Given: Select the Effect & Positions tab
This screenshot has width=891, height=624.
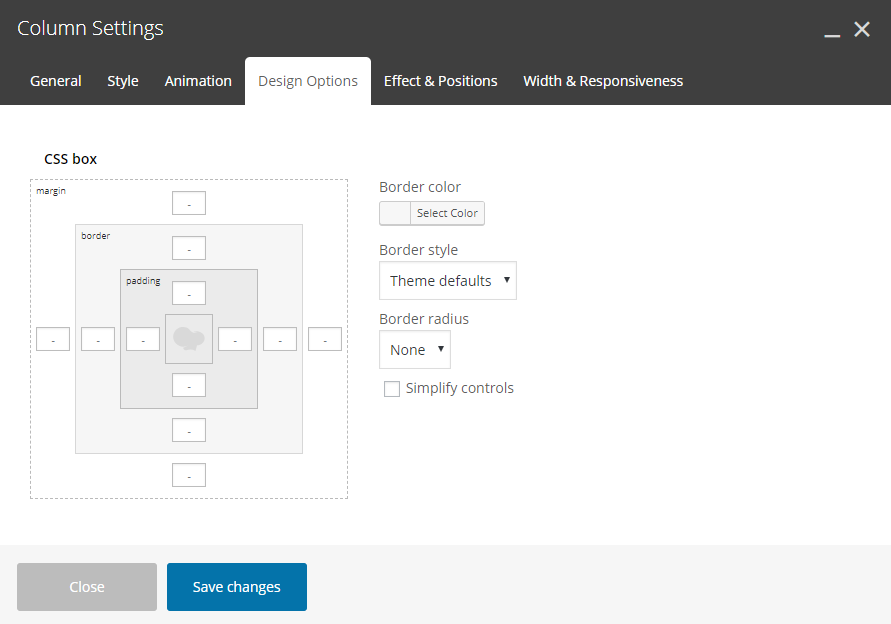Looking at the screenshot, I should point(440,81).
